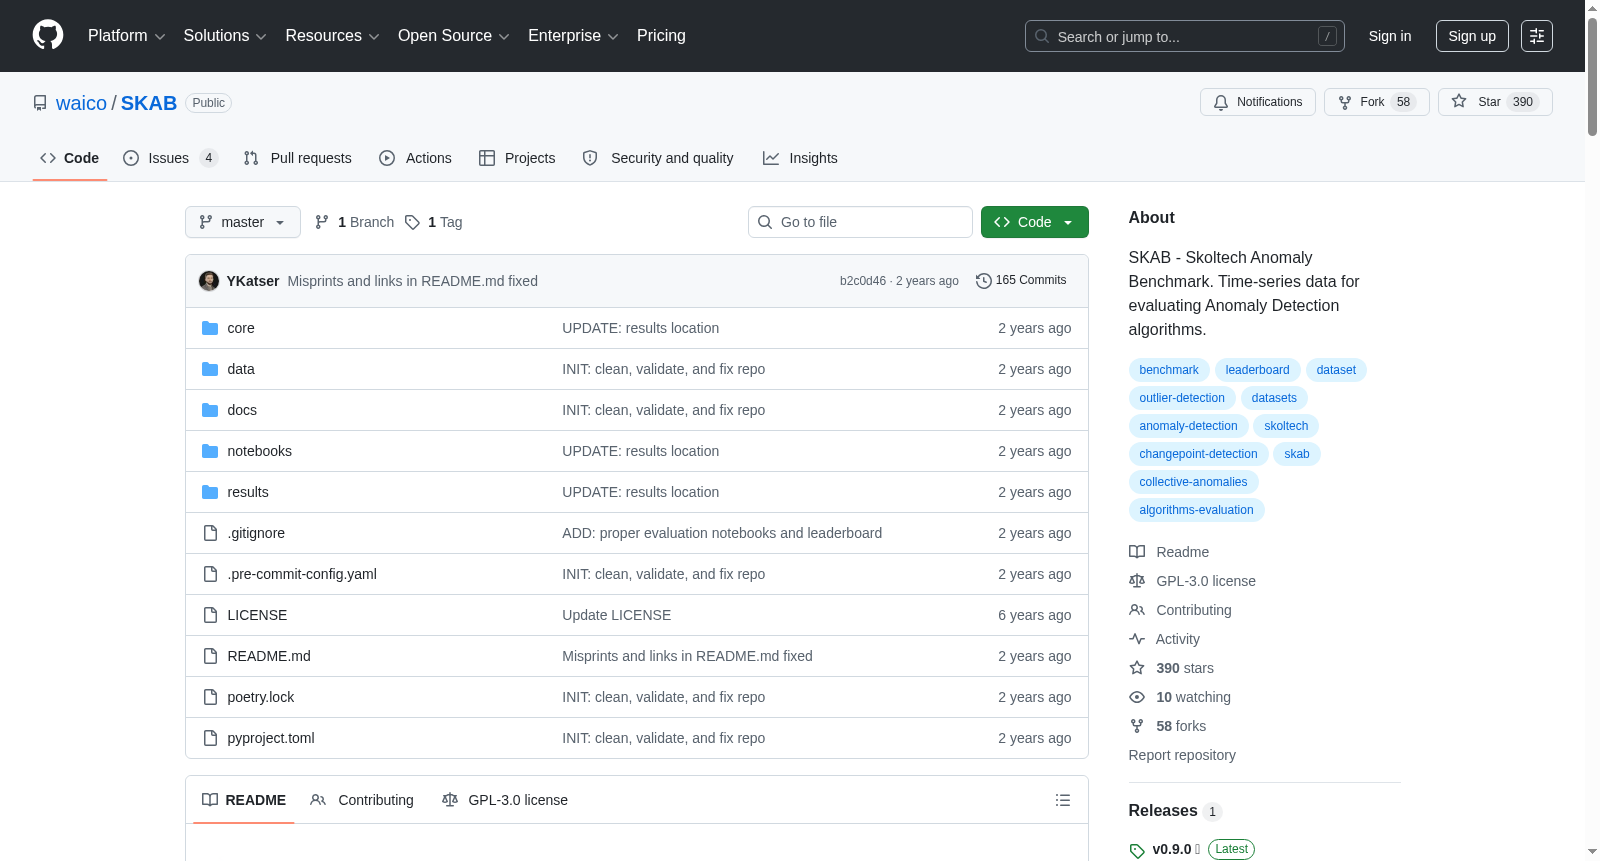Open the .pre-commit-config.yaml file
This screenshot has height=861, width=1600.
click(x=302, y=574)
